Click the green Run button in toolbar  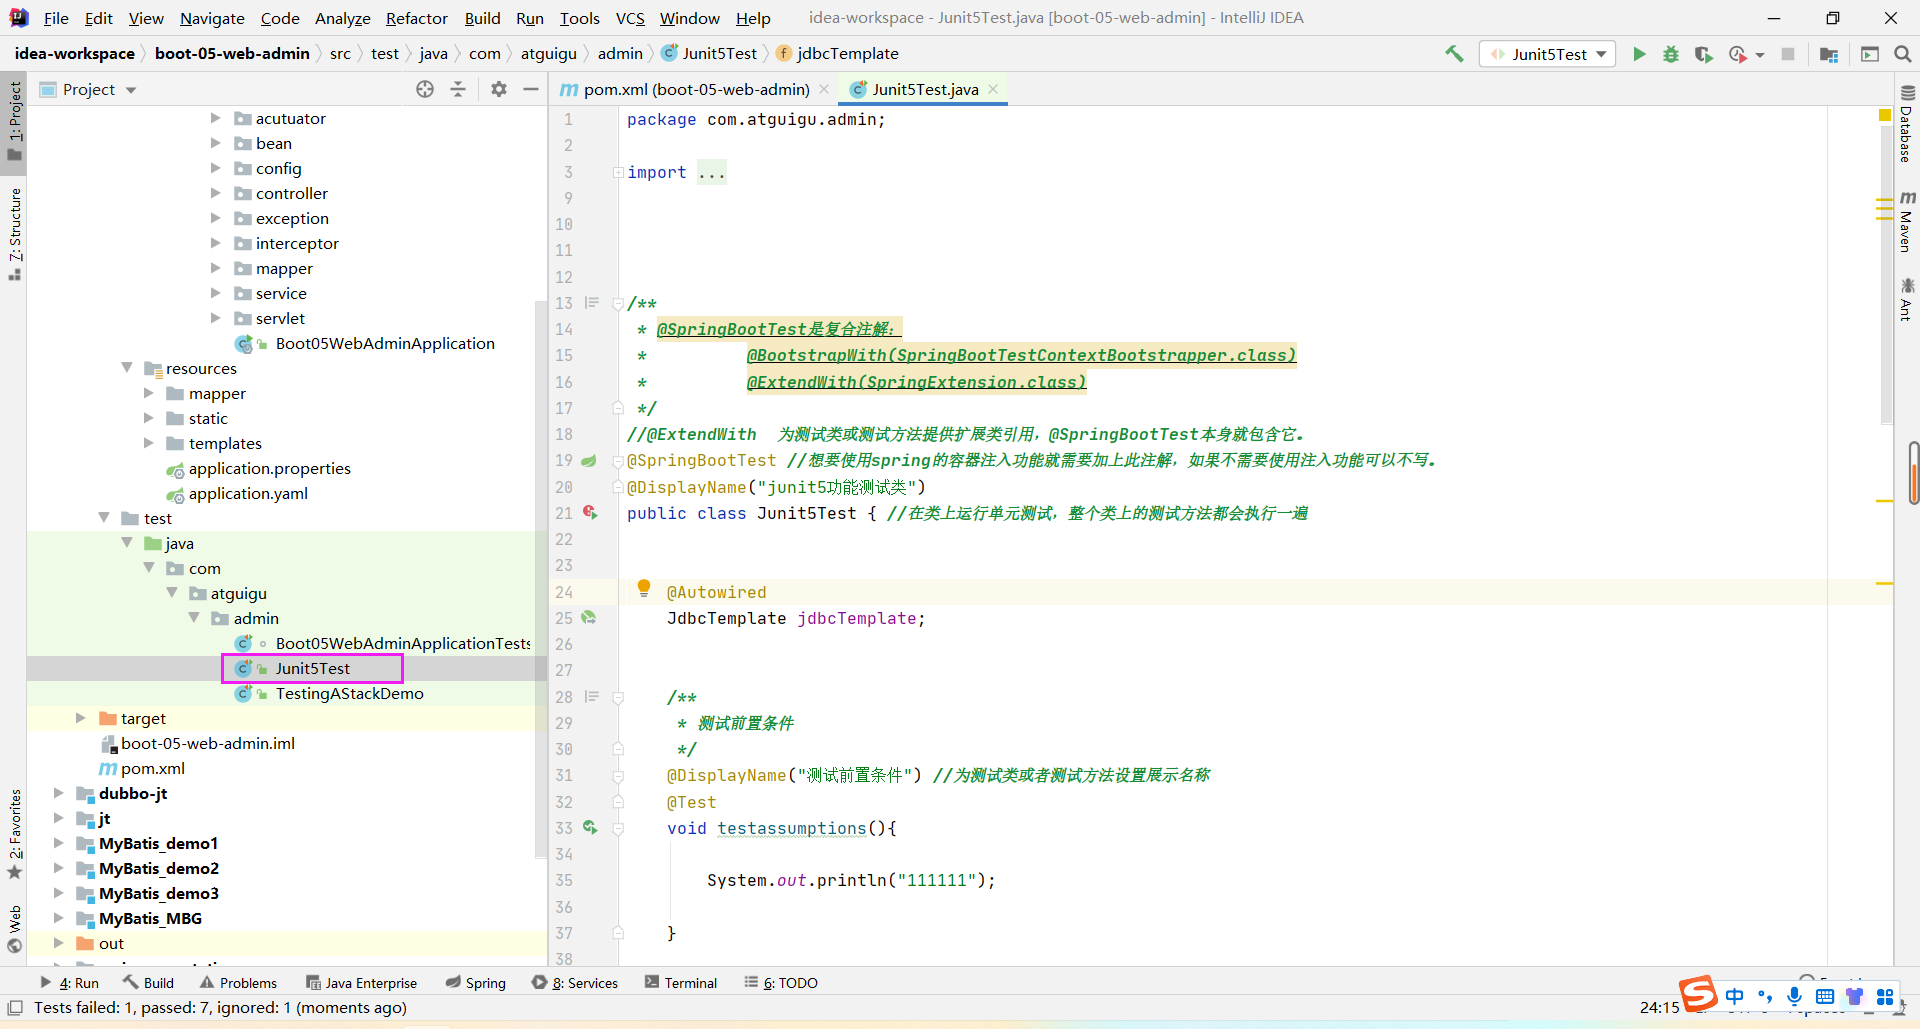[x=1639, y=54]
